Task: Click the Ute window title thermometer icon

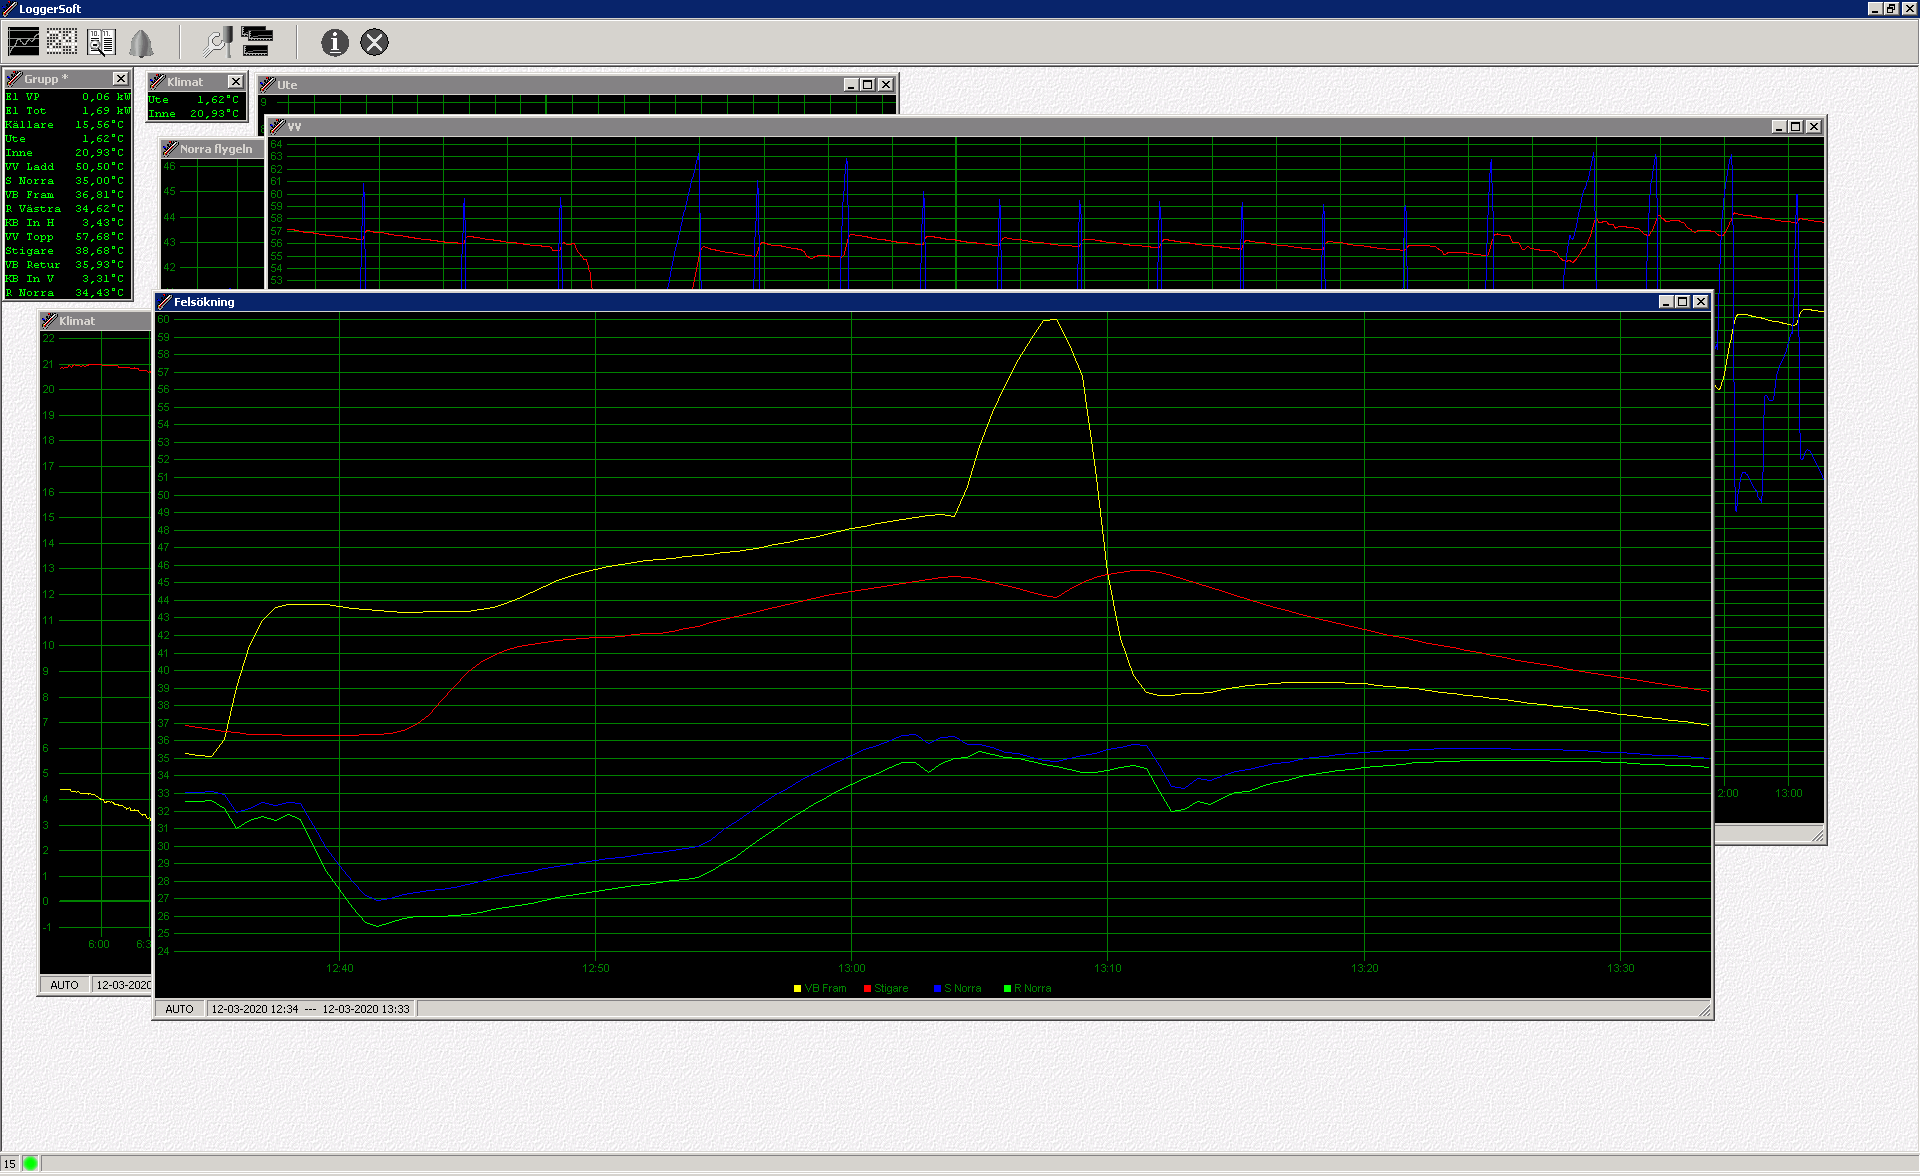Action: coord(267,85)
